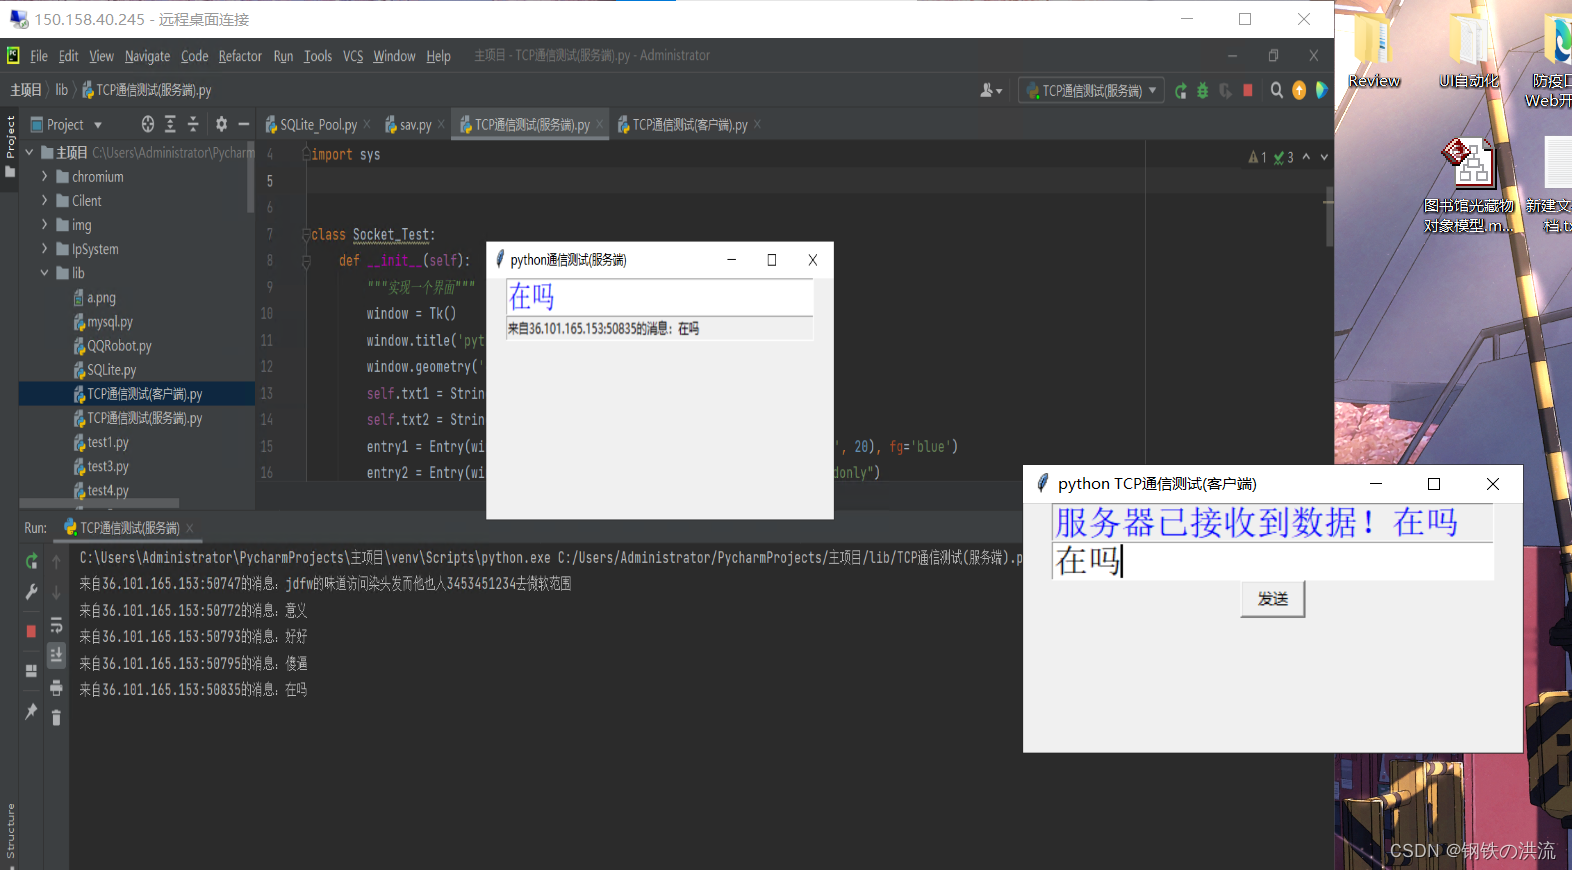Hide the Project panel with minus icon
The width and height of the screenshot is (1572, 870).
(x=243, y=124)
